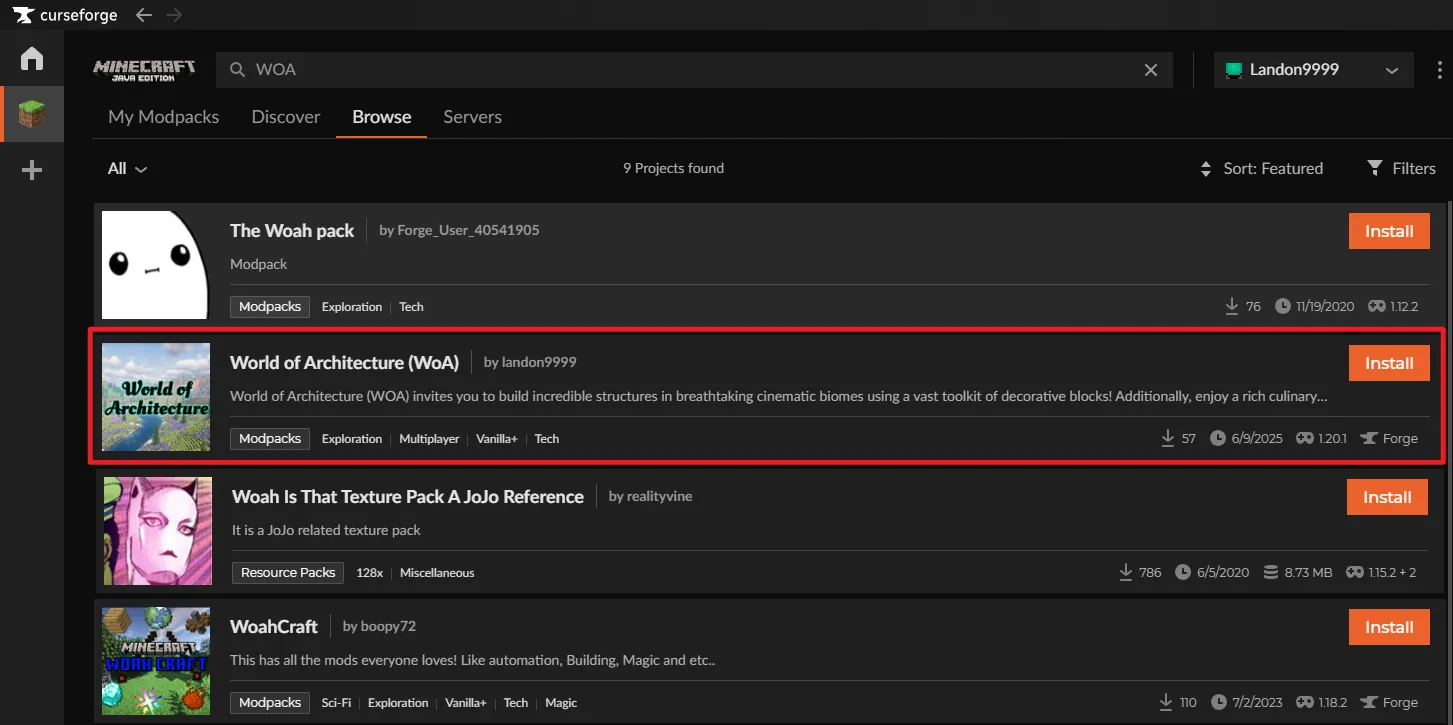The image size is (1453, 725).
Task: Click Exploration tag on The Woah pack
Action: [x=352, y=307]
